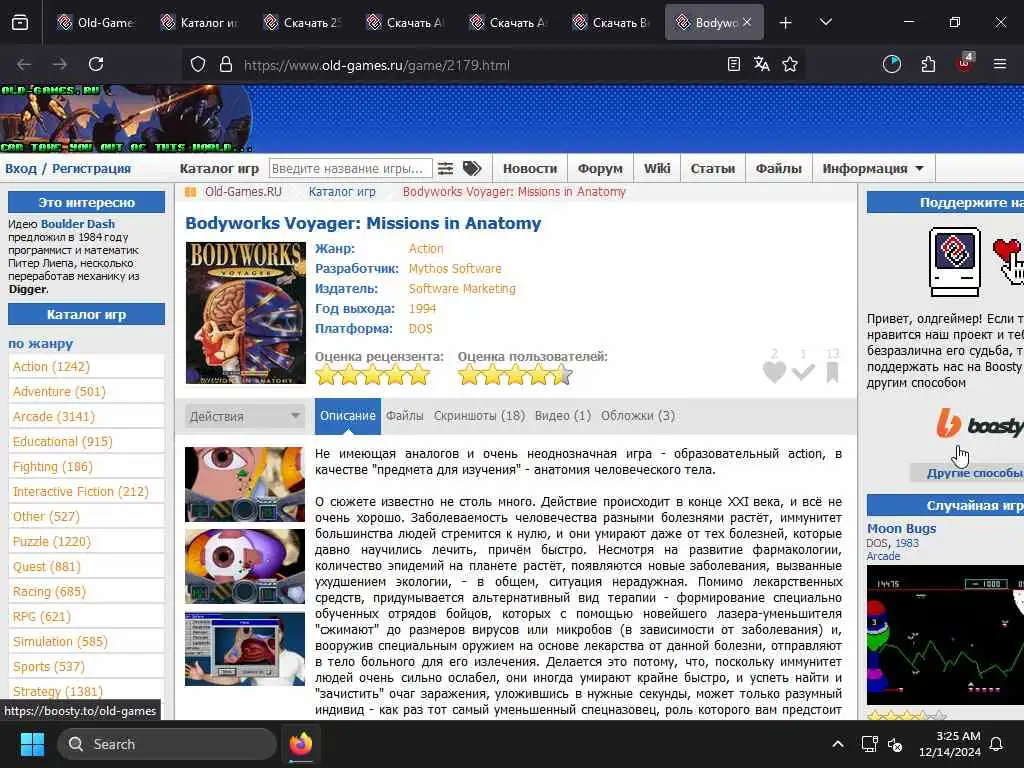
Task: Open Wiki in the site menu
Action: tap(657, 168)
